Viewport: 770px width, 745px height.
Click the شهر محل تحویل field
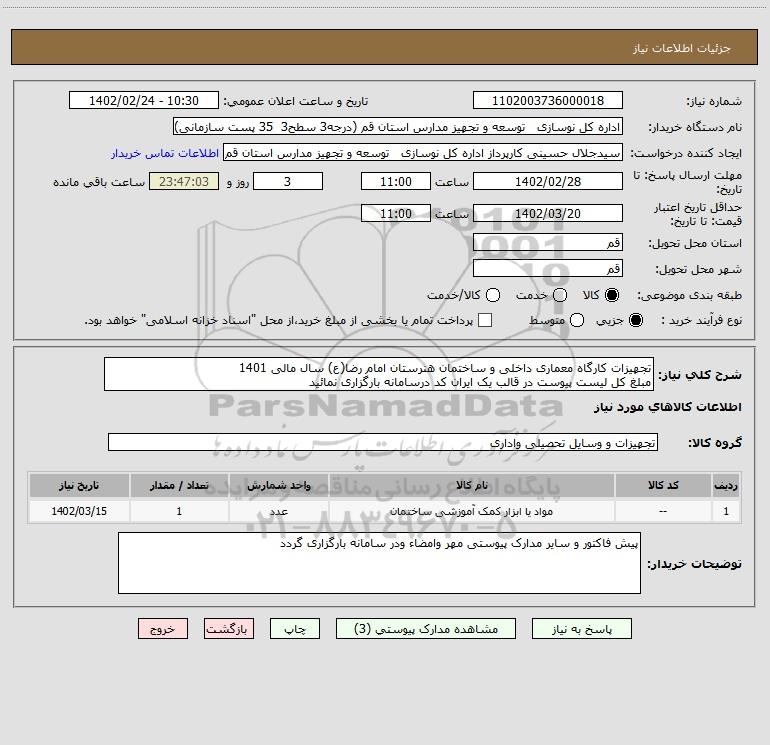tap(548, 268)
